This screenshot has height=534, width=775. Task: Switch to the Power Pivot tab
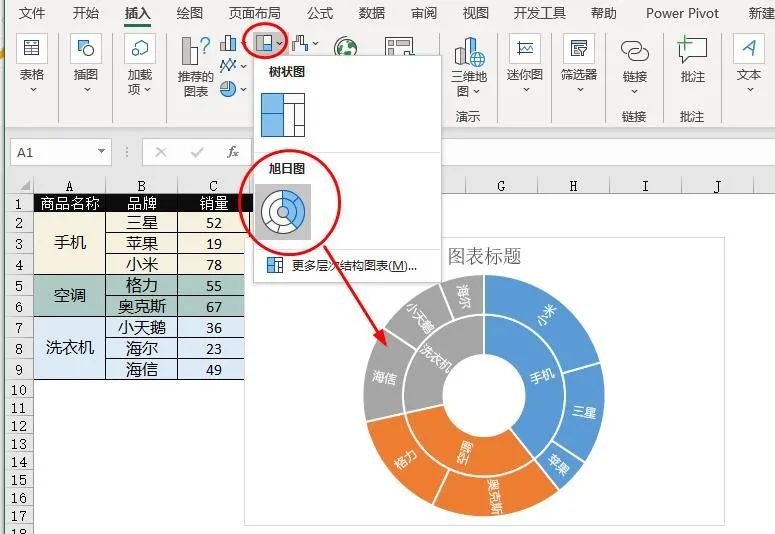(682, 13)
